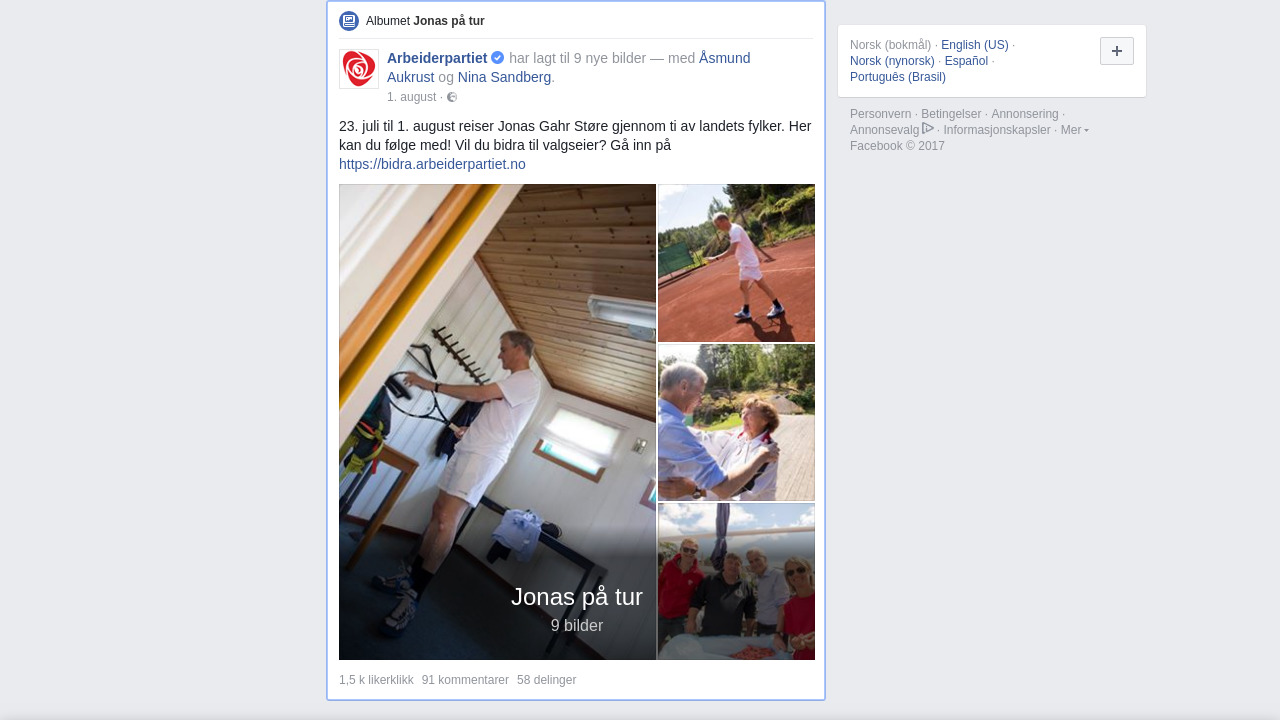Expand the Mer footer dropdown
The width and height of the screenshot is (1280, 720).
tap(1074, 130)
